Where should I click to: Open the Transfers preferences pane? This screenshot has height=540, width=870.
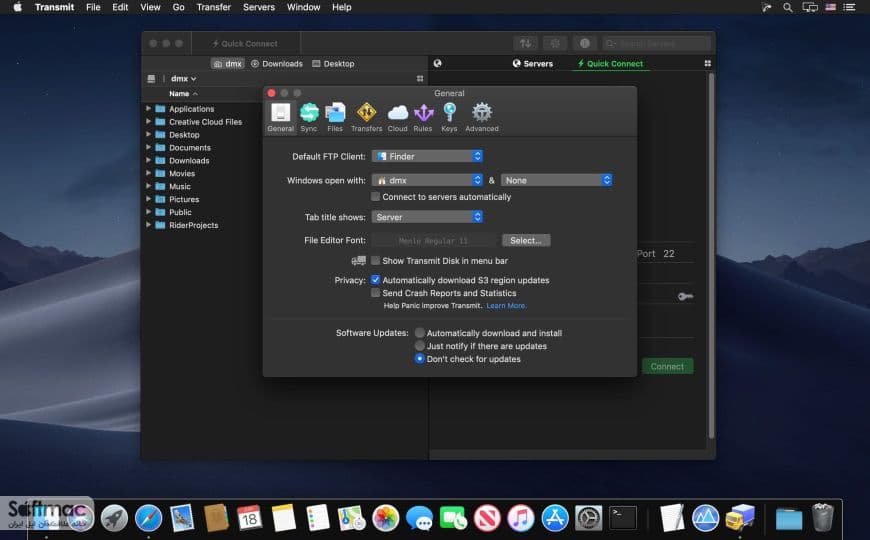click(x=366, y=118)
